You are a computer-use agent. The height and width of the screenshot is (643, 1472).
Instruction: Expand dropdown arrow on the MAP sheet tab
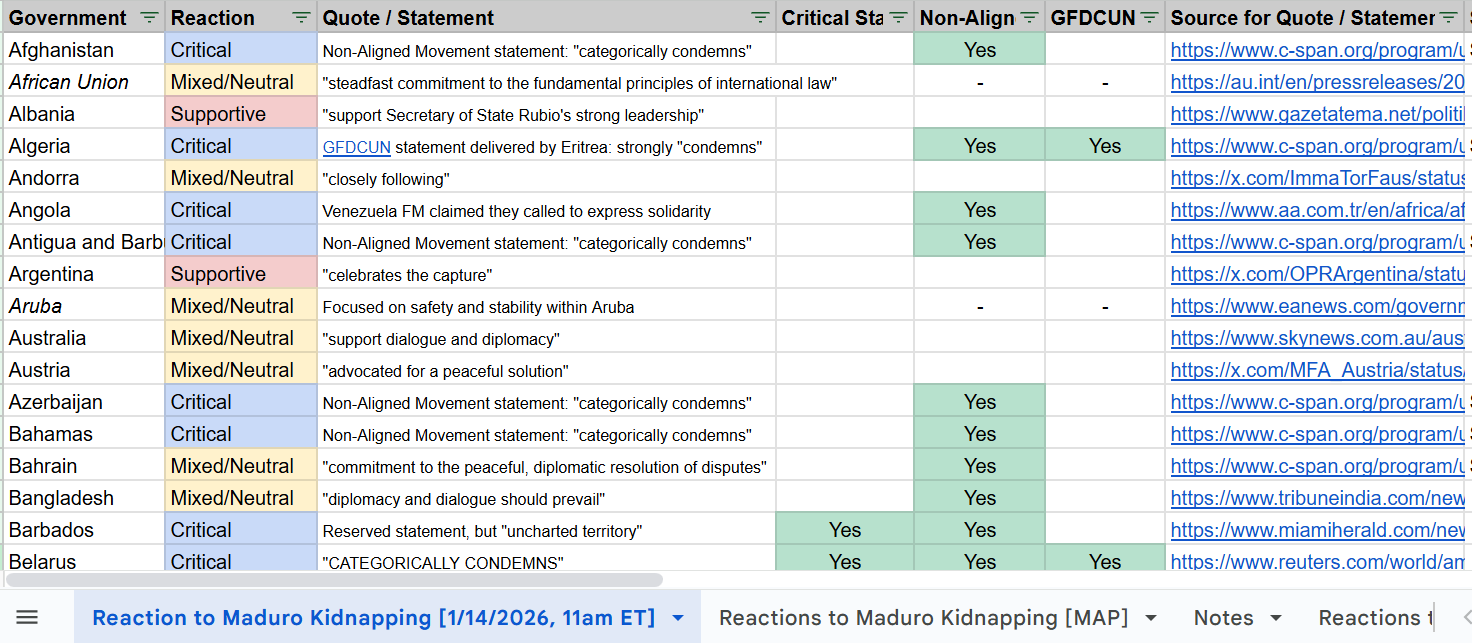(1151, 618)
